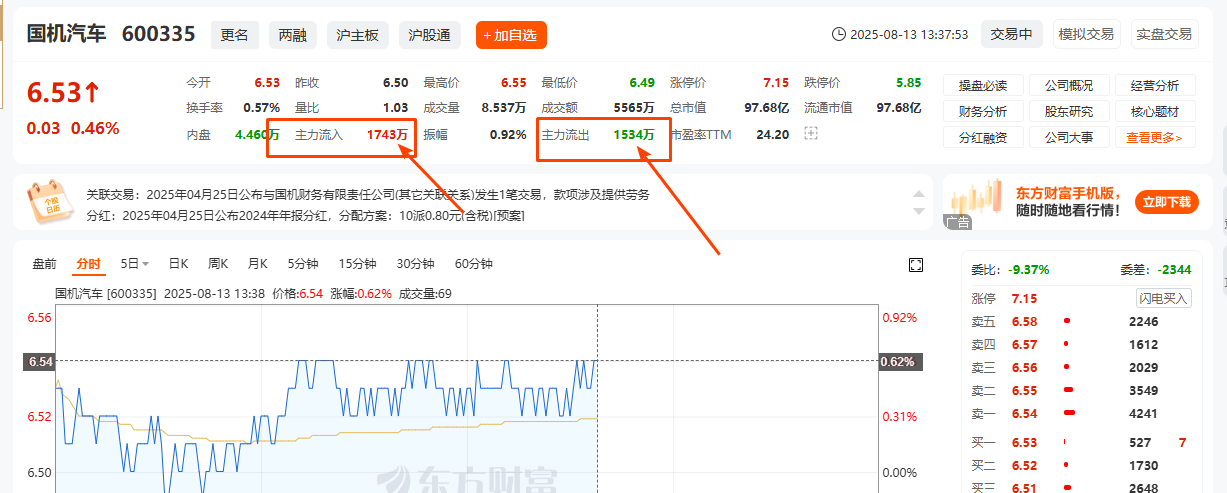Open the 60分钟 chart tab
Screen dimensions: 1227x493
click(473, 264)
